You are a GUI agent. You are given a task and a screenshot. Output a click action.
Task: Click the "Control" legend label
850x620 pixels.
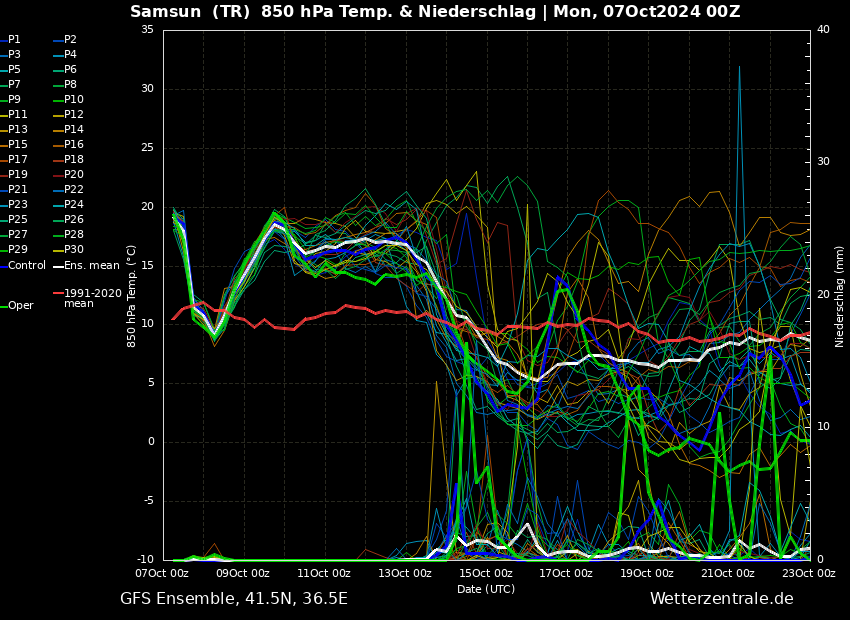(x=27, y=266)
